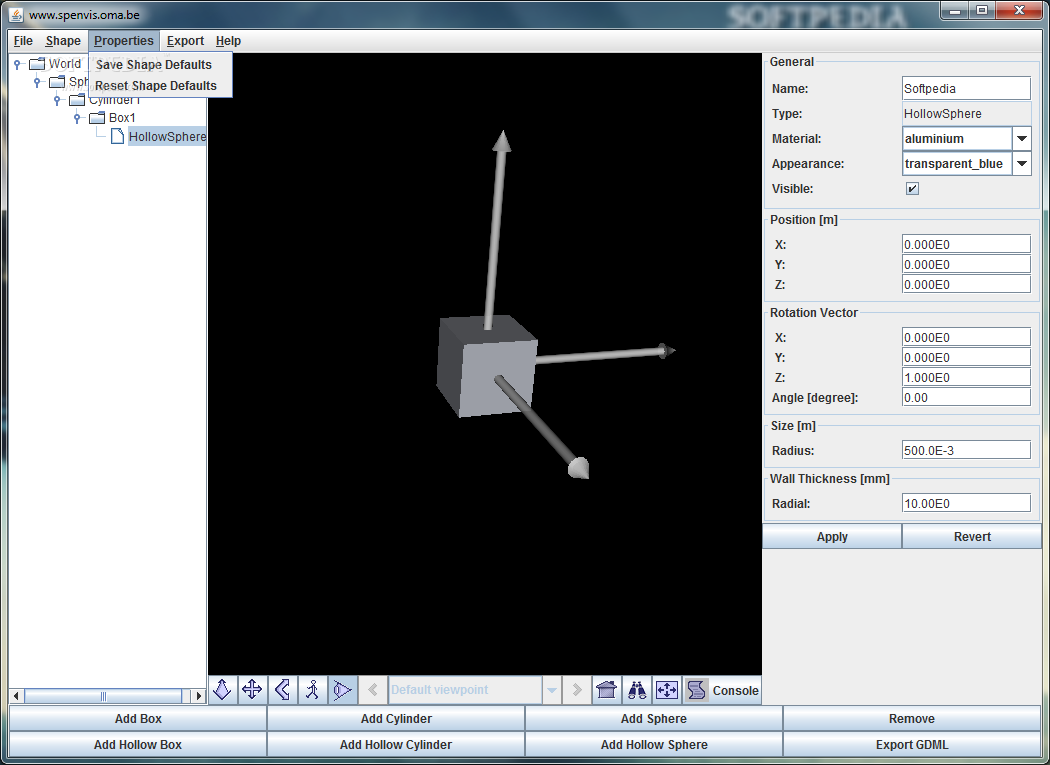The width and height of the screenshot is (1050, 765).
Task: Click the Position Z input field
Action: pyautogui.click(x=966, y=285)
